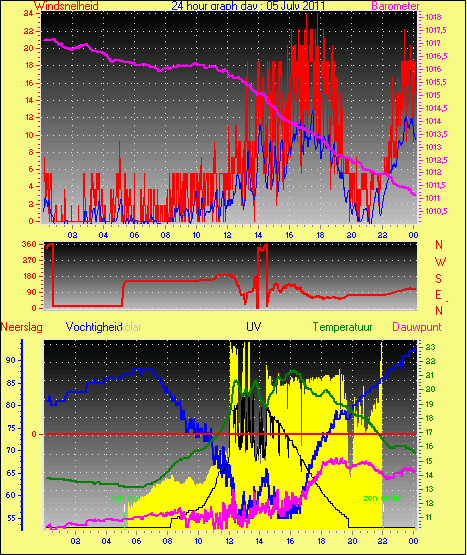The image size is (467, 555).
Task: Click the green 'zon op' sunrise marker text
Action: 124,498
